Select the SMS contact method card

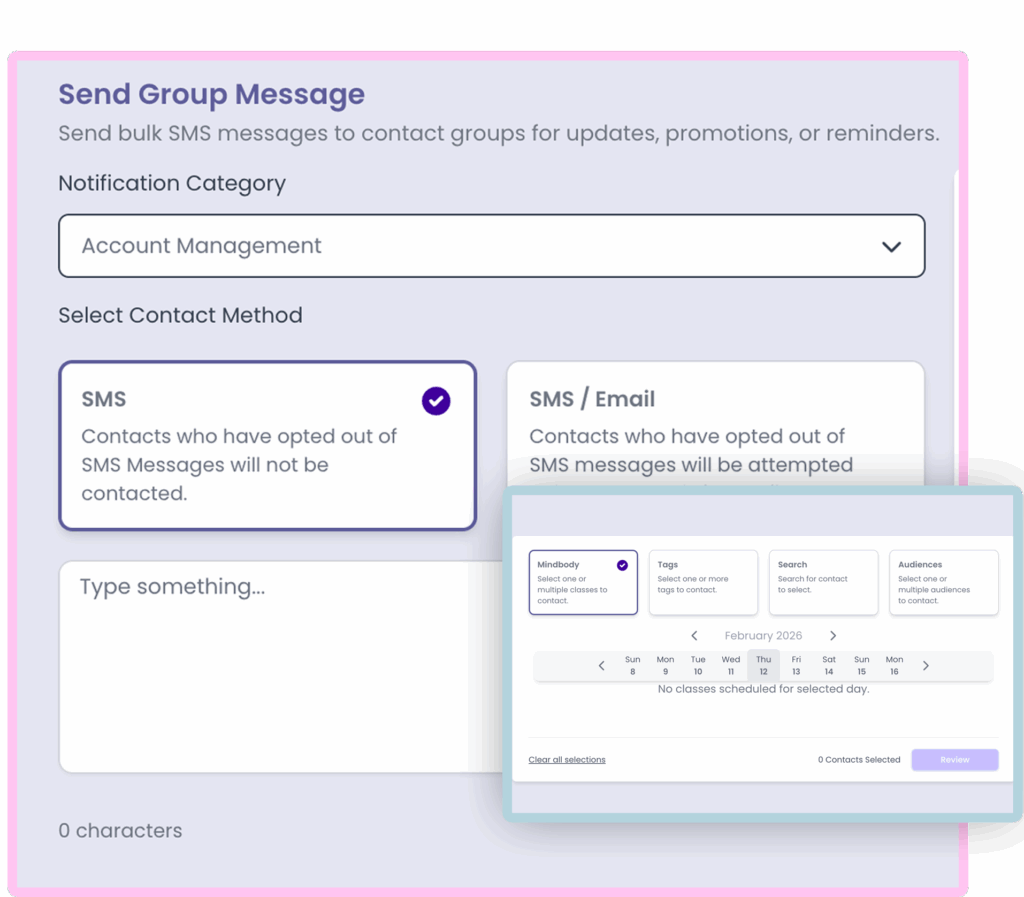267,445
